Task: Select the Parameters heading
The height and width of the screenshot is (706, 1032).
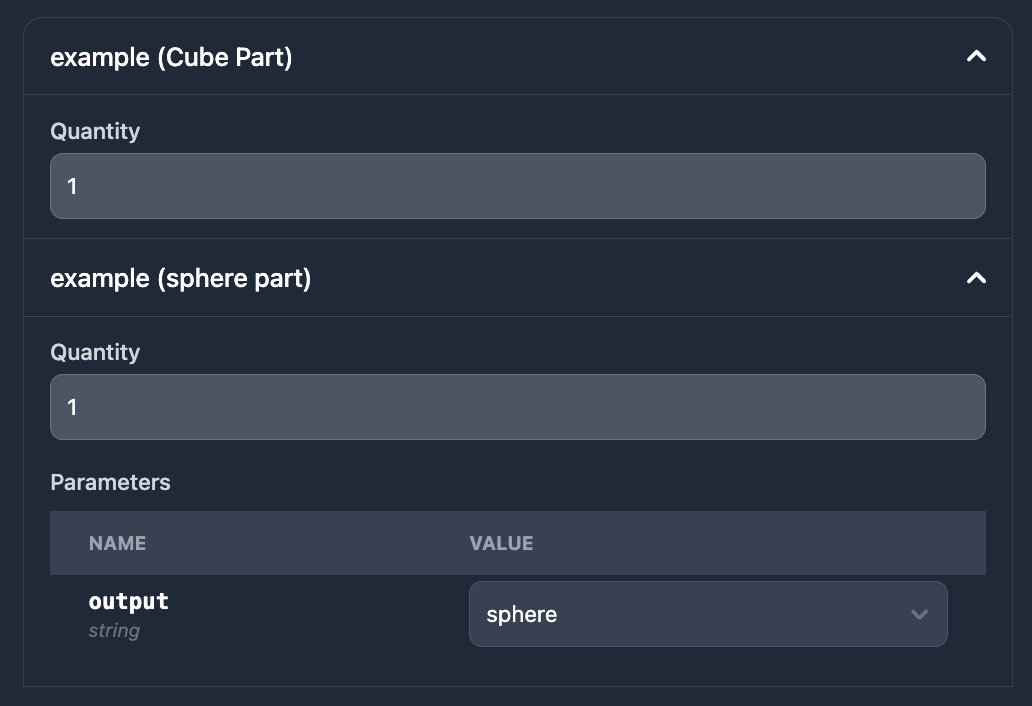Action: pyautogui.click(x=110, y=482)
